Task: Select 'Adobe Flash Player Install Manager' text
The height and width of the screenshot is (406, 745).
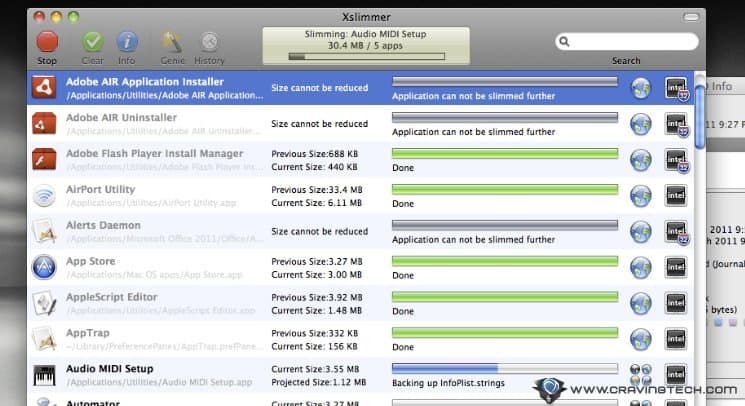Action: coord(154,153)
